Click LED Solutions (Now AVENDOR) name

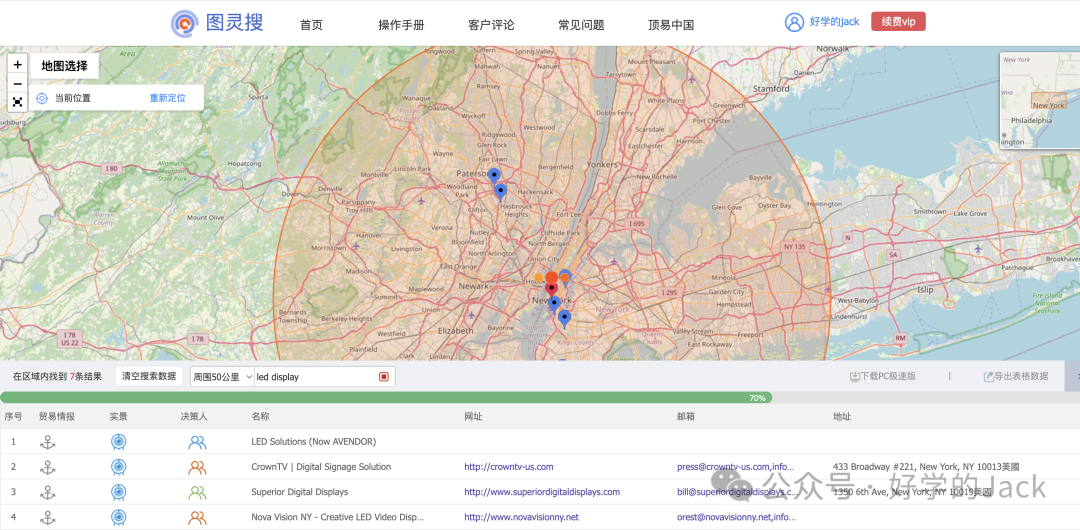pos(313,442)
